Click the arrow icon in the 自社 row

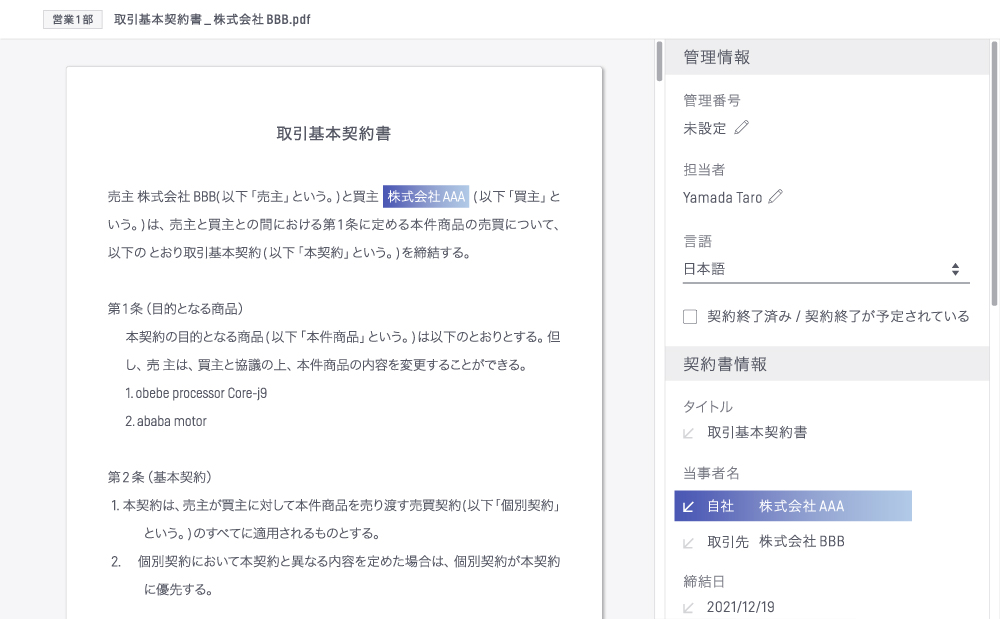(x=688, y=506)
